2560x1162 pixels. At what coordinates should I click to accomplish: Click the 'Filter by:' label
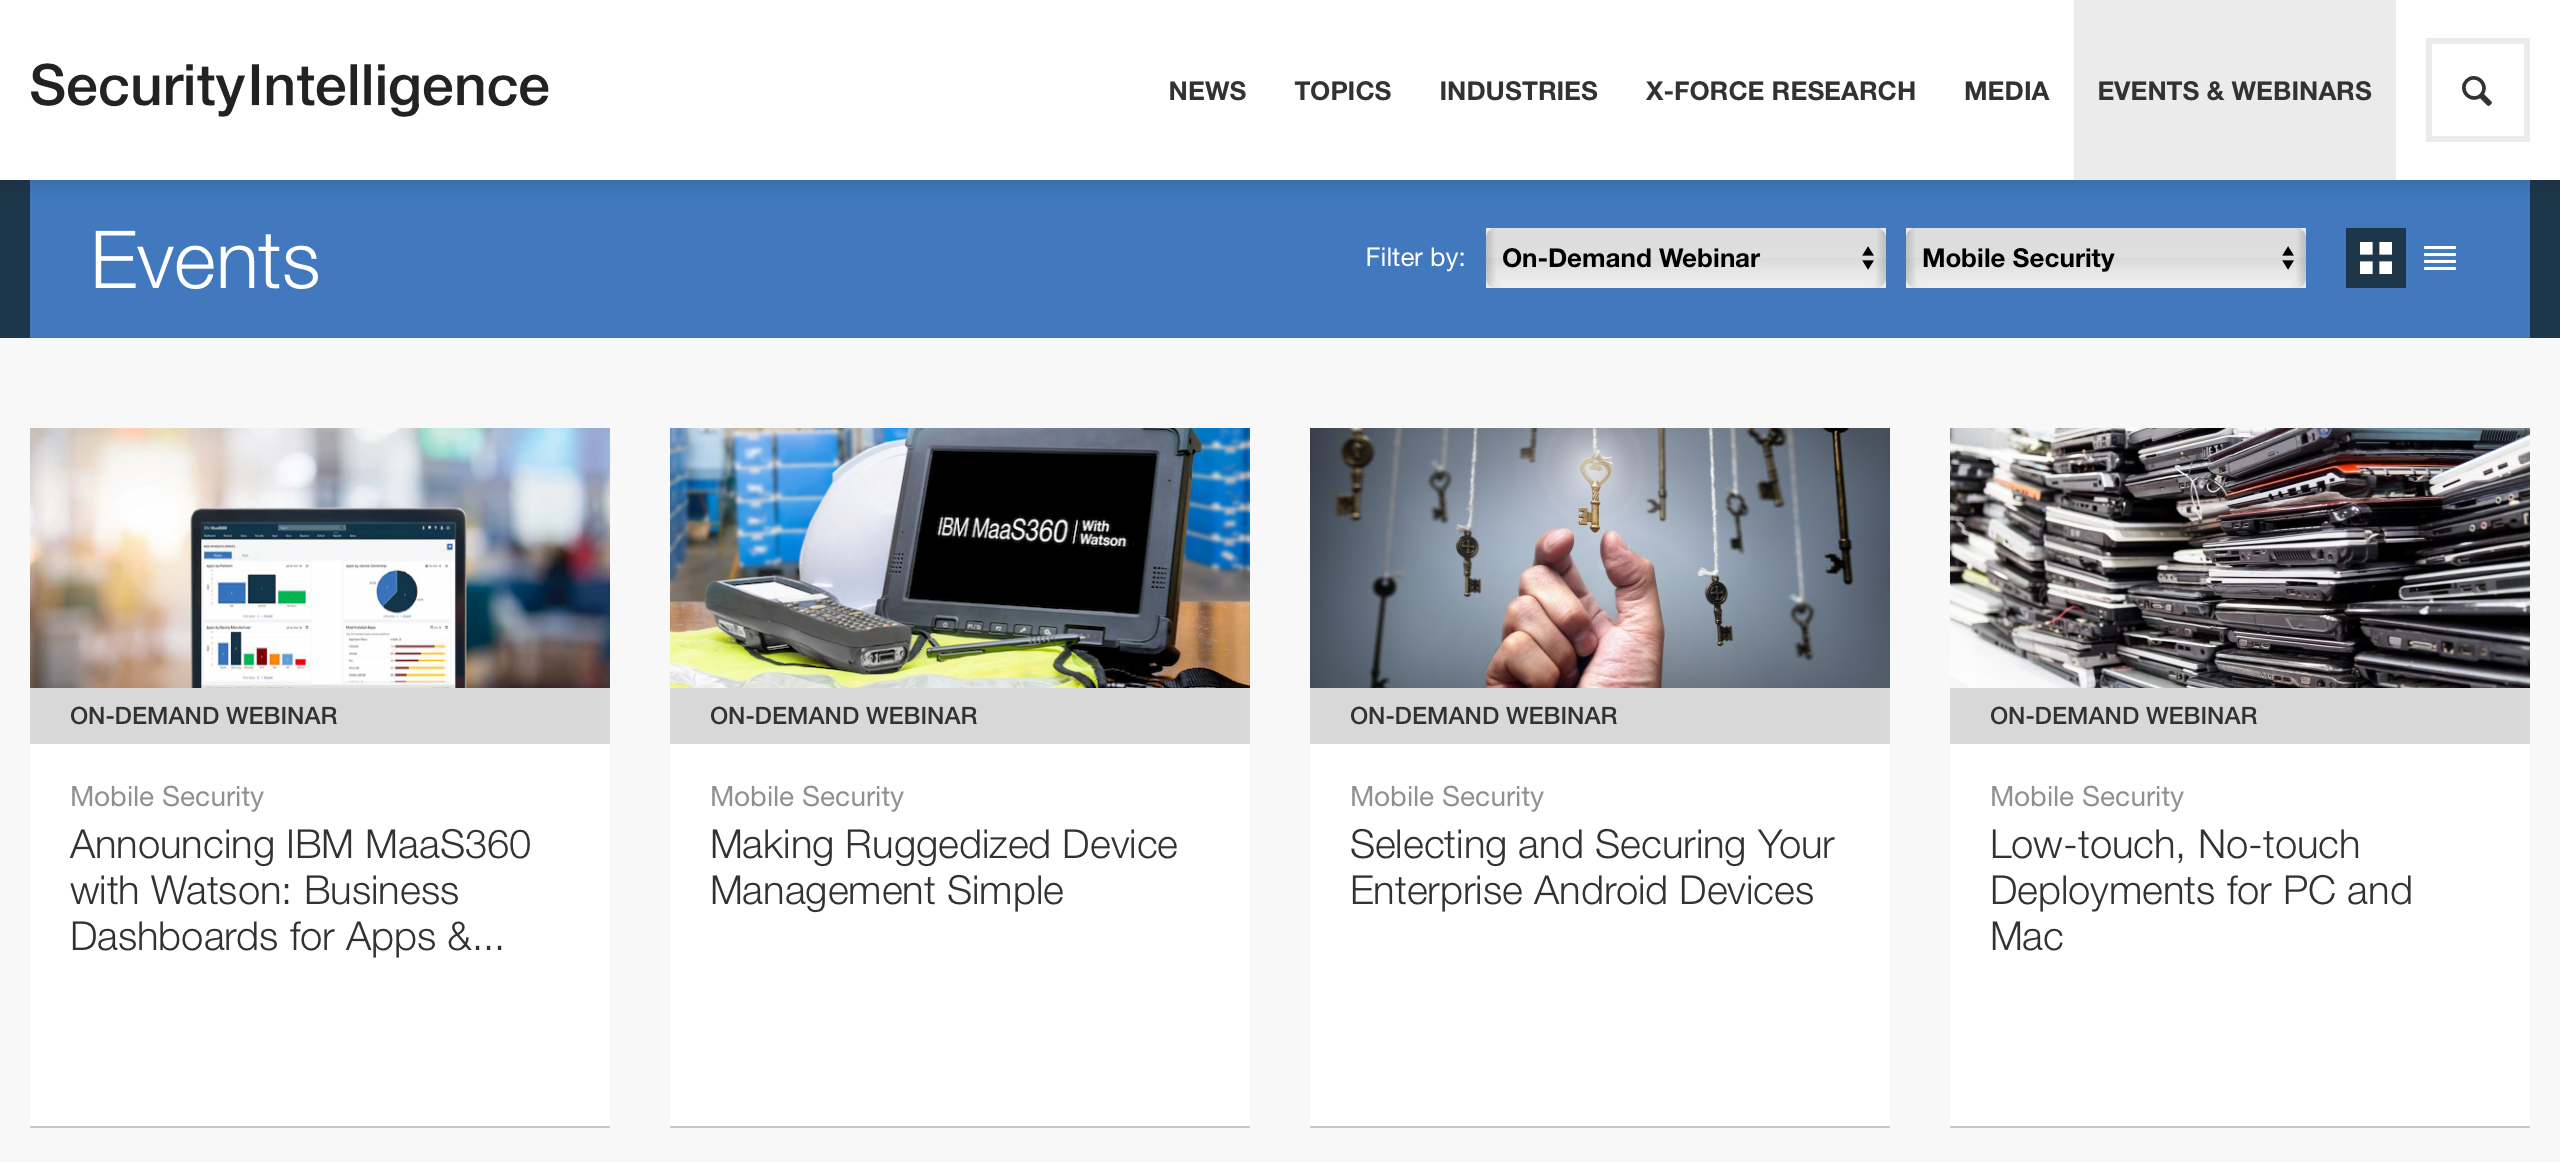click(x=1415, y=258)
